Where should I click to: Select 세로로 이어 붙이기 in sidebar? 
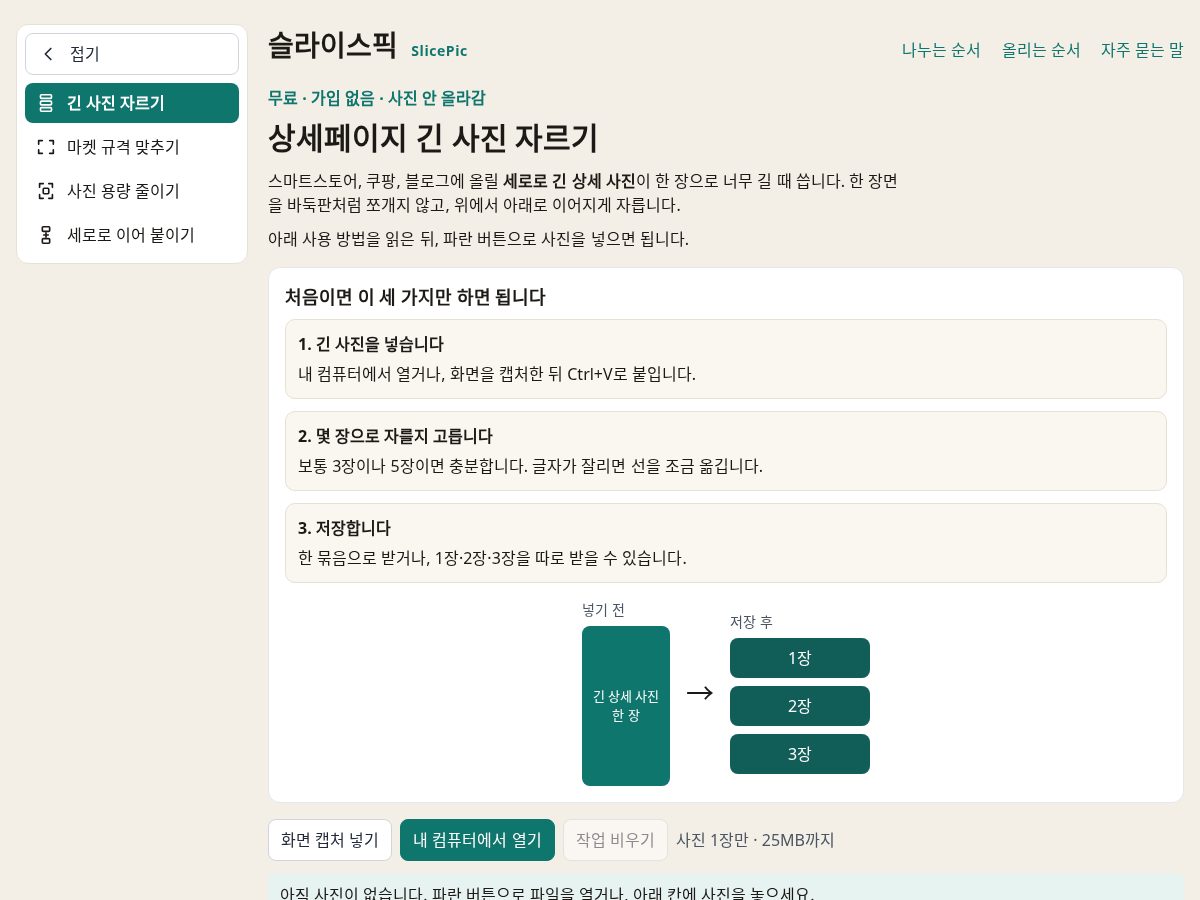click(x=132, y=235)
